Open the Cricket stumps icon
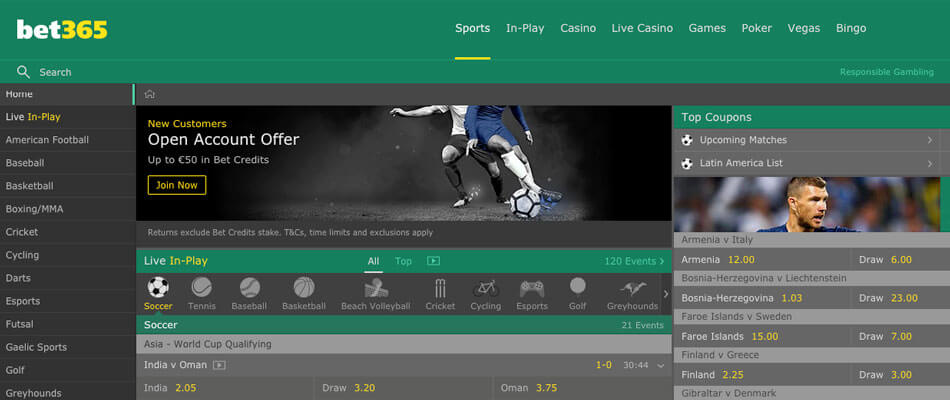950x400 pixels. pos(440,288)
